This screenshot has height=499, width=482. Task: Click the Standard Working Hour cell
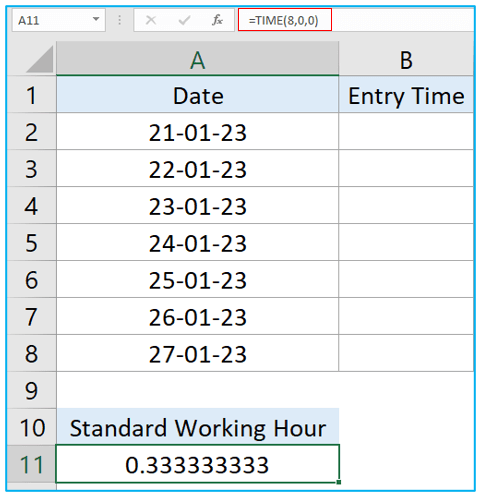(x=198, y=427)
